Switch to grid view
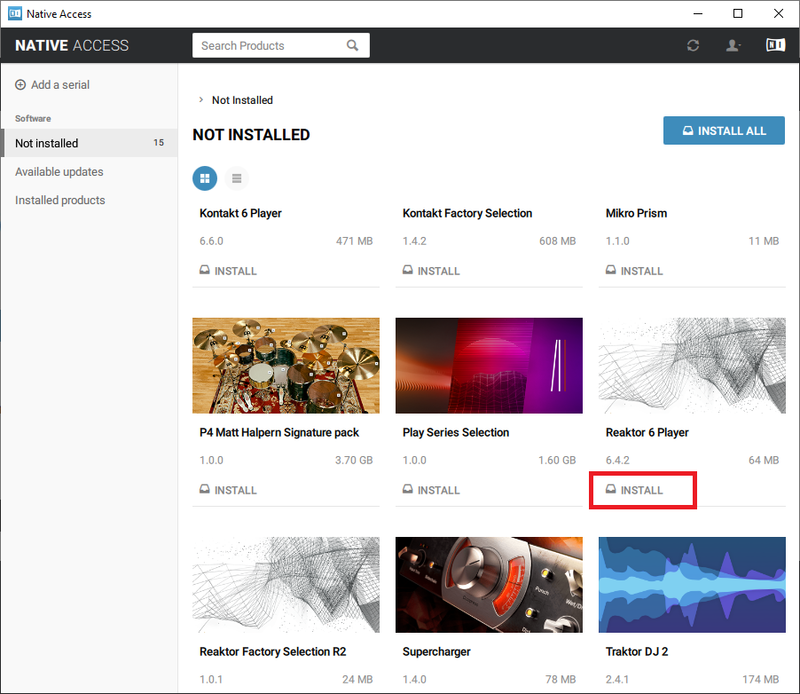 click(x=205, y=178)
